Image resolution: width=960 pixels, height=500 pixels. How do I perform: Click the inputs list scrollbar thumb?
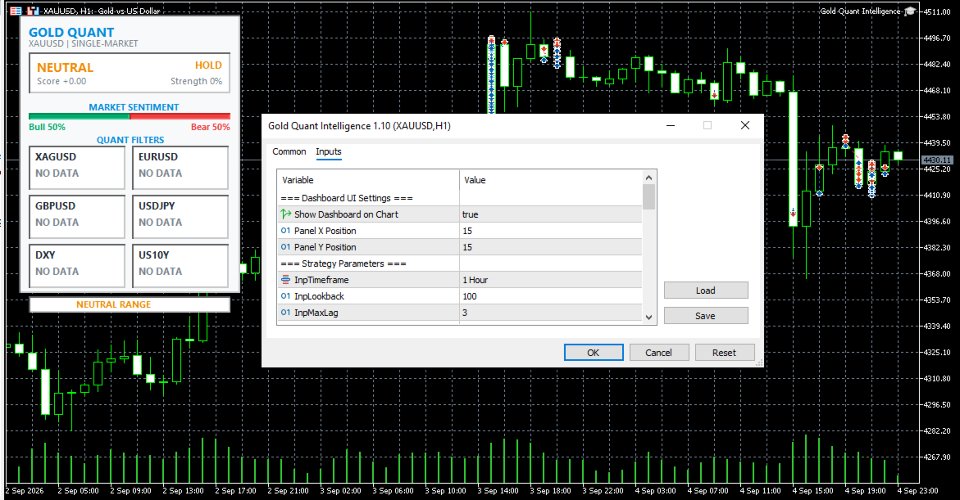click(x=649, y=196)
